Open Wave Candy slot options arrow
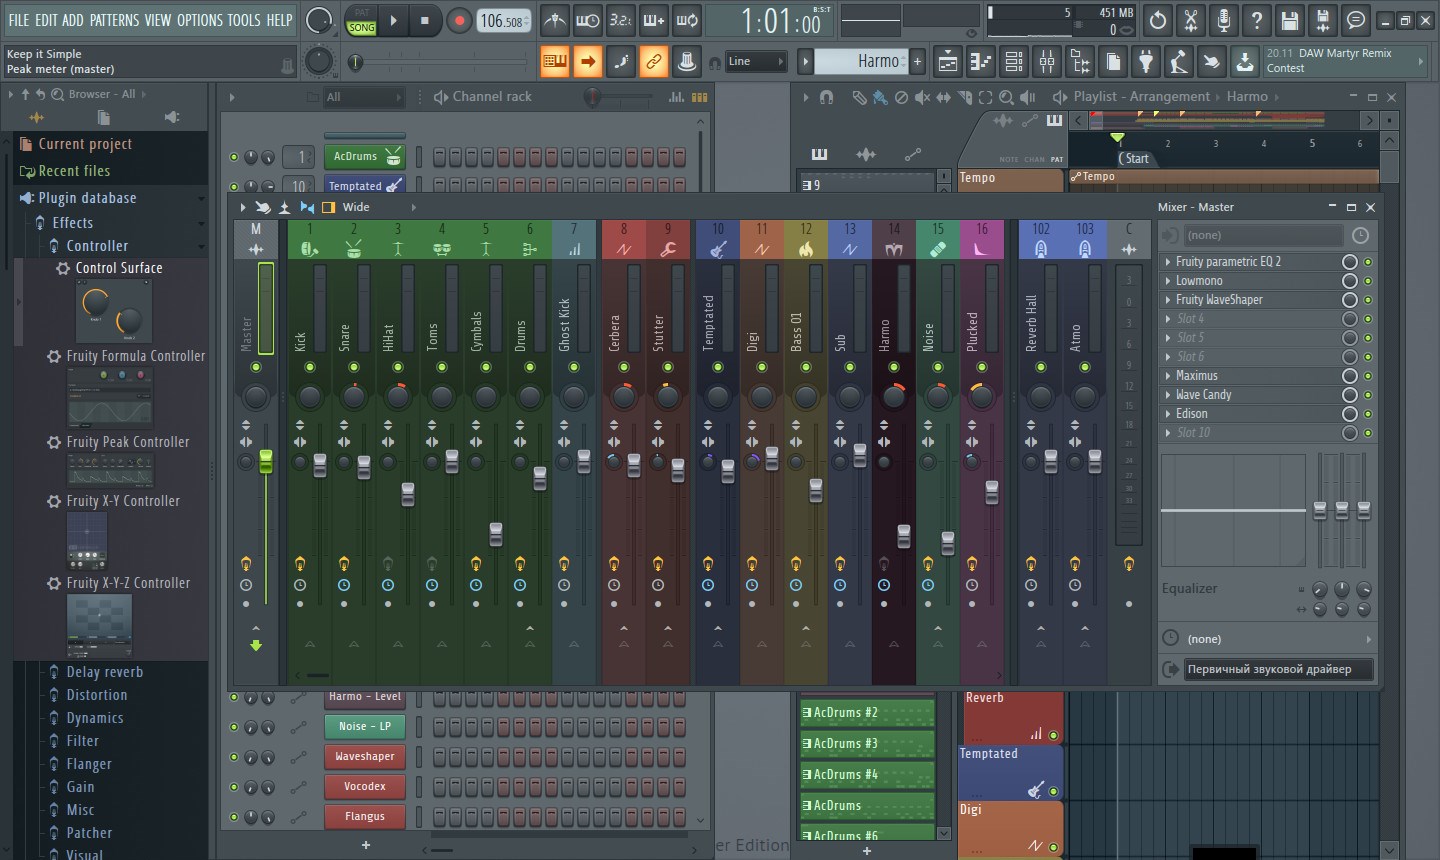 1168,395
